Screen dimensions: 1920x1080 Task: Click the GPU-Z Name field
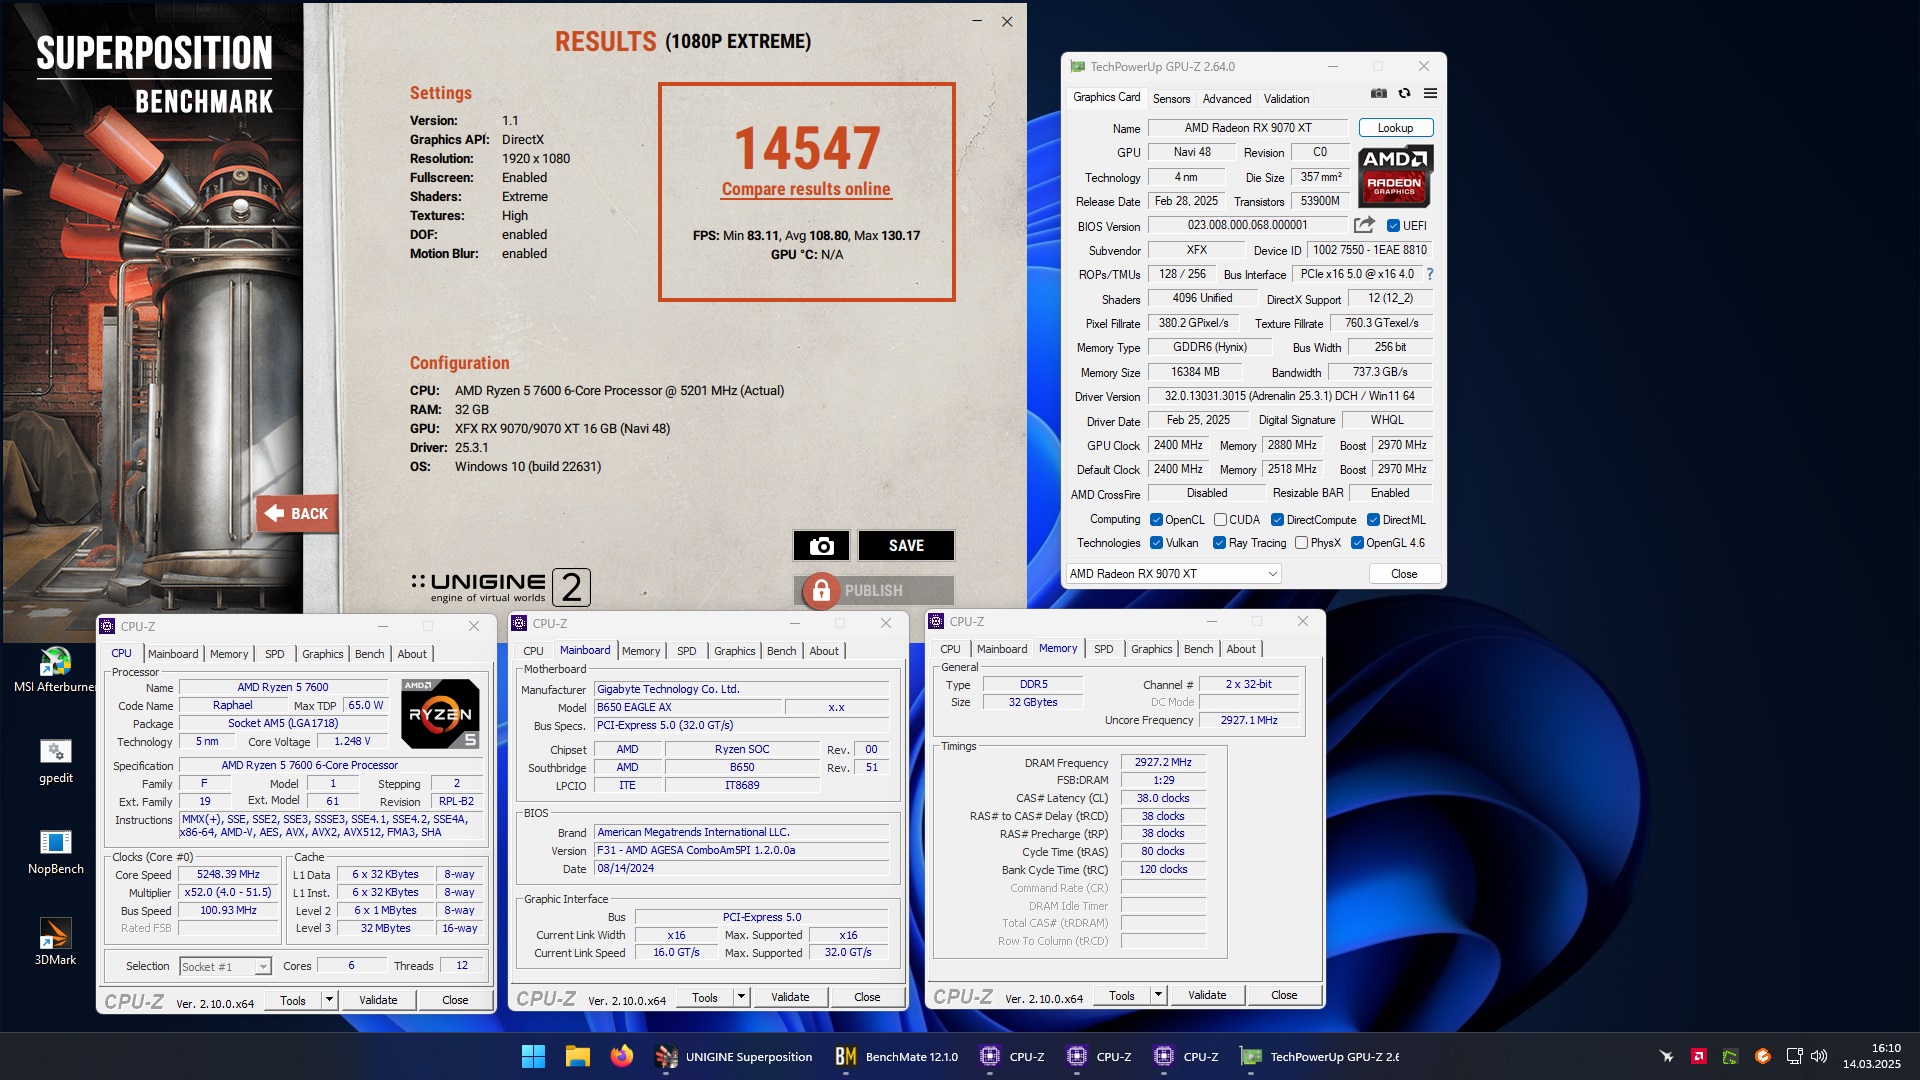tap(1248, 128)
